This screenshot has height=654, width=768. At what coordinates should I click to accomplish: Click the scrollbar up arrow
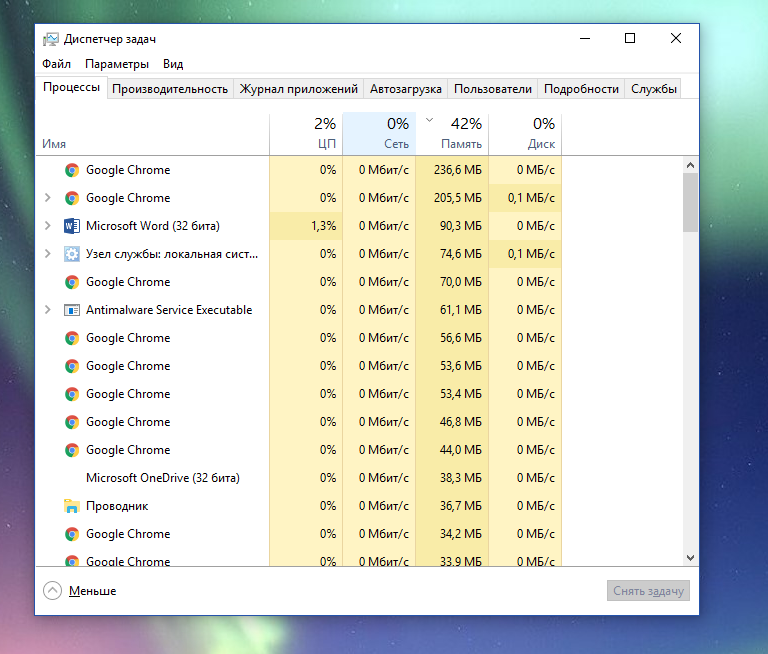click(x=691, y=165)
